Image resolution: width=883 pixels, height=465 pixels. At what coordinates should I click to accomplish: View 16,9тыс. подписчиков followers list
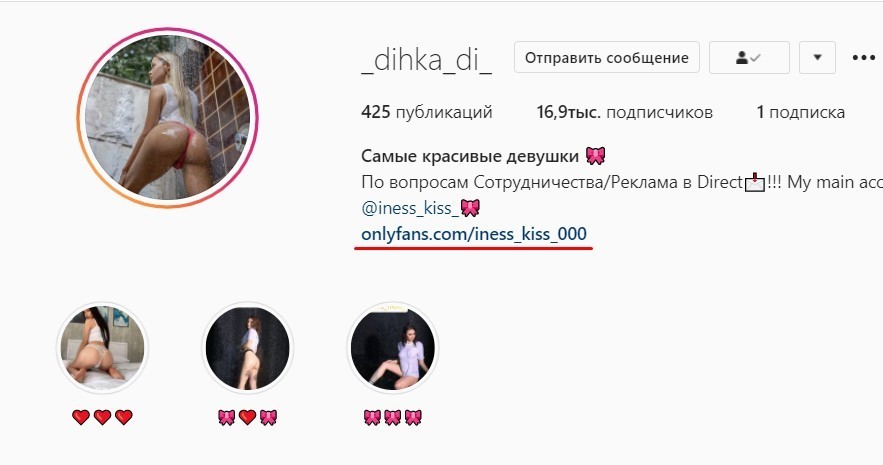click(625, 112)
